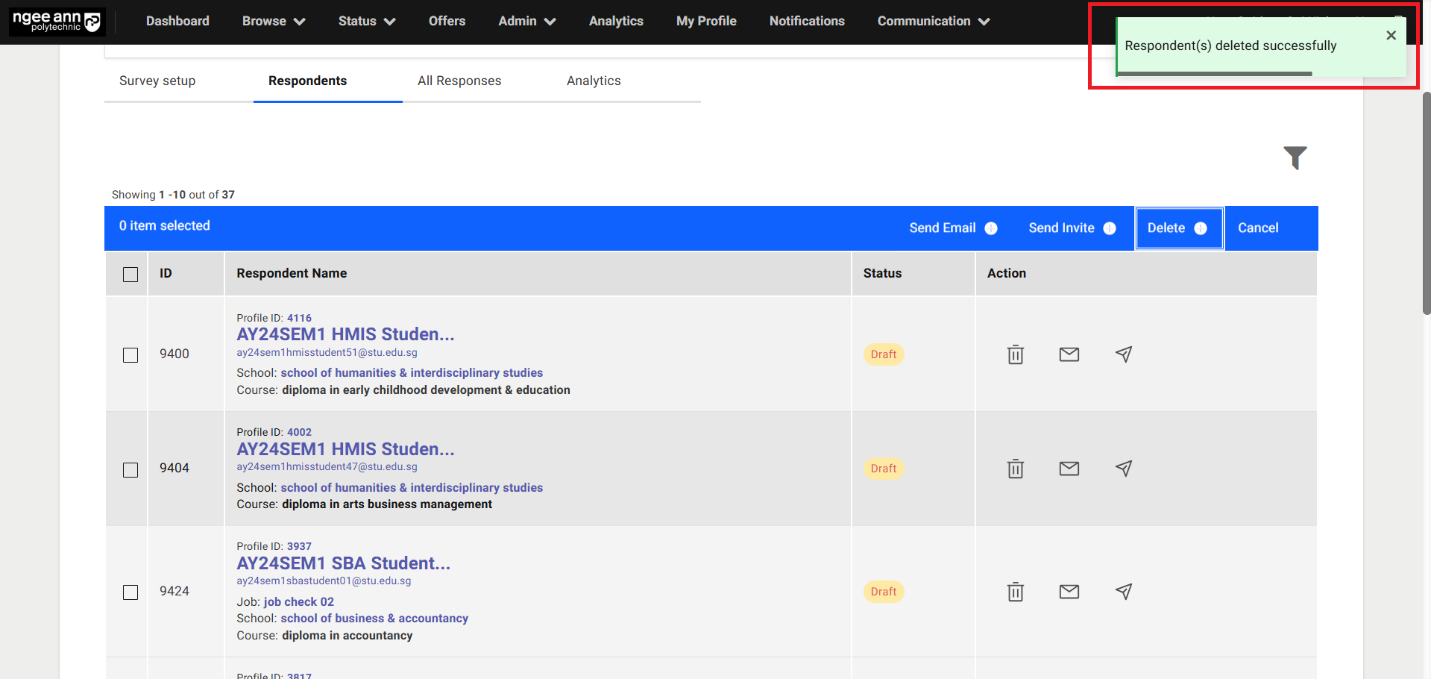This screenshot has height=679, width=1431.
Task: Dismiss the deletion success notification
Action: [x=1391, y=35]
